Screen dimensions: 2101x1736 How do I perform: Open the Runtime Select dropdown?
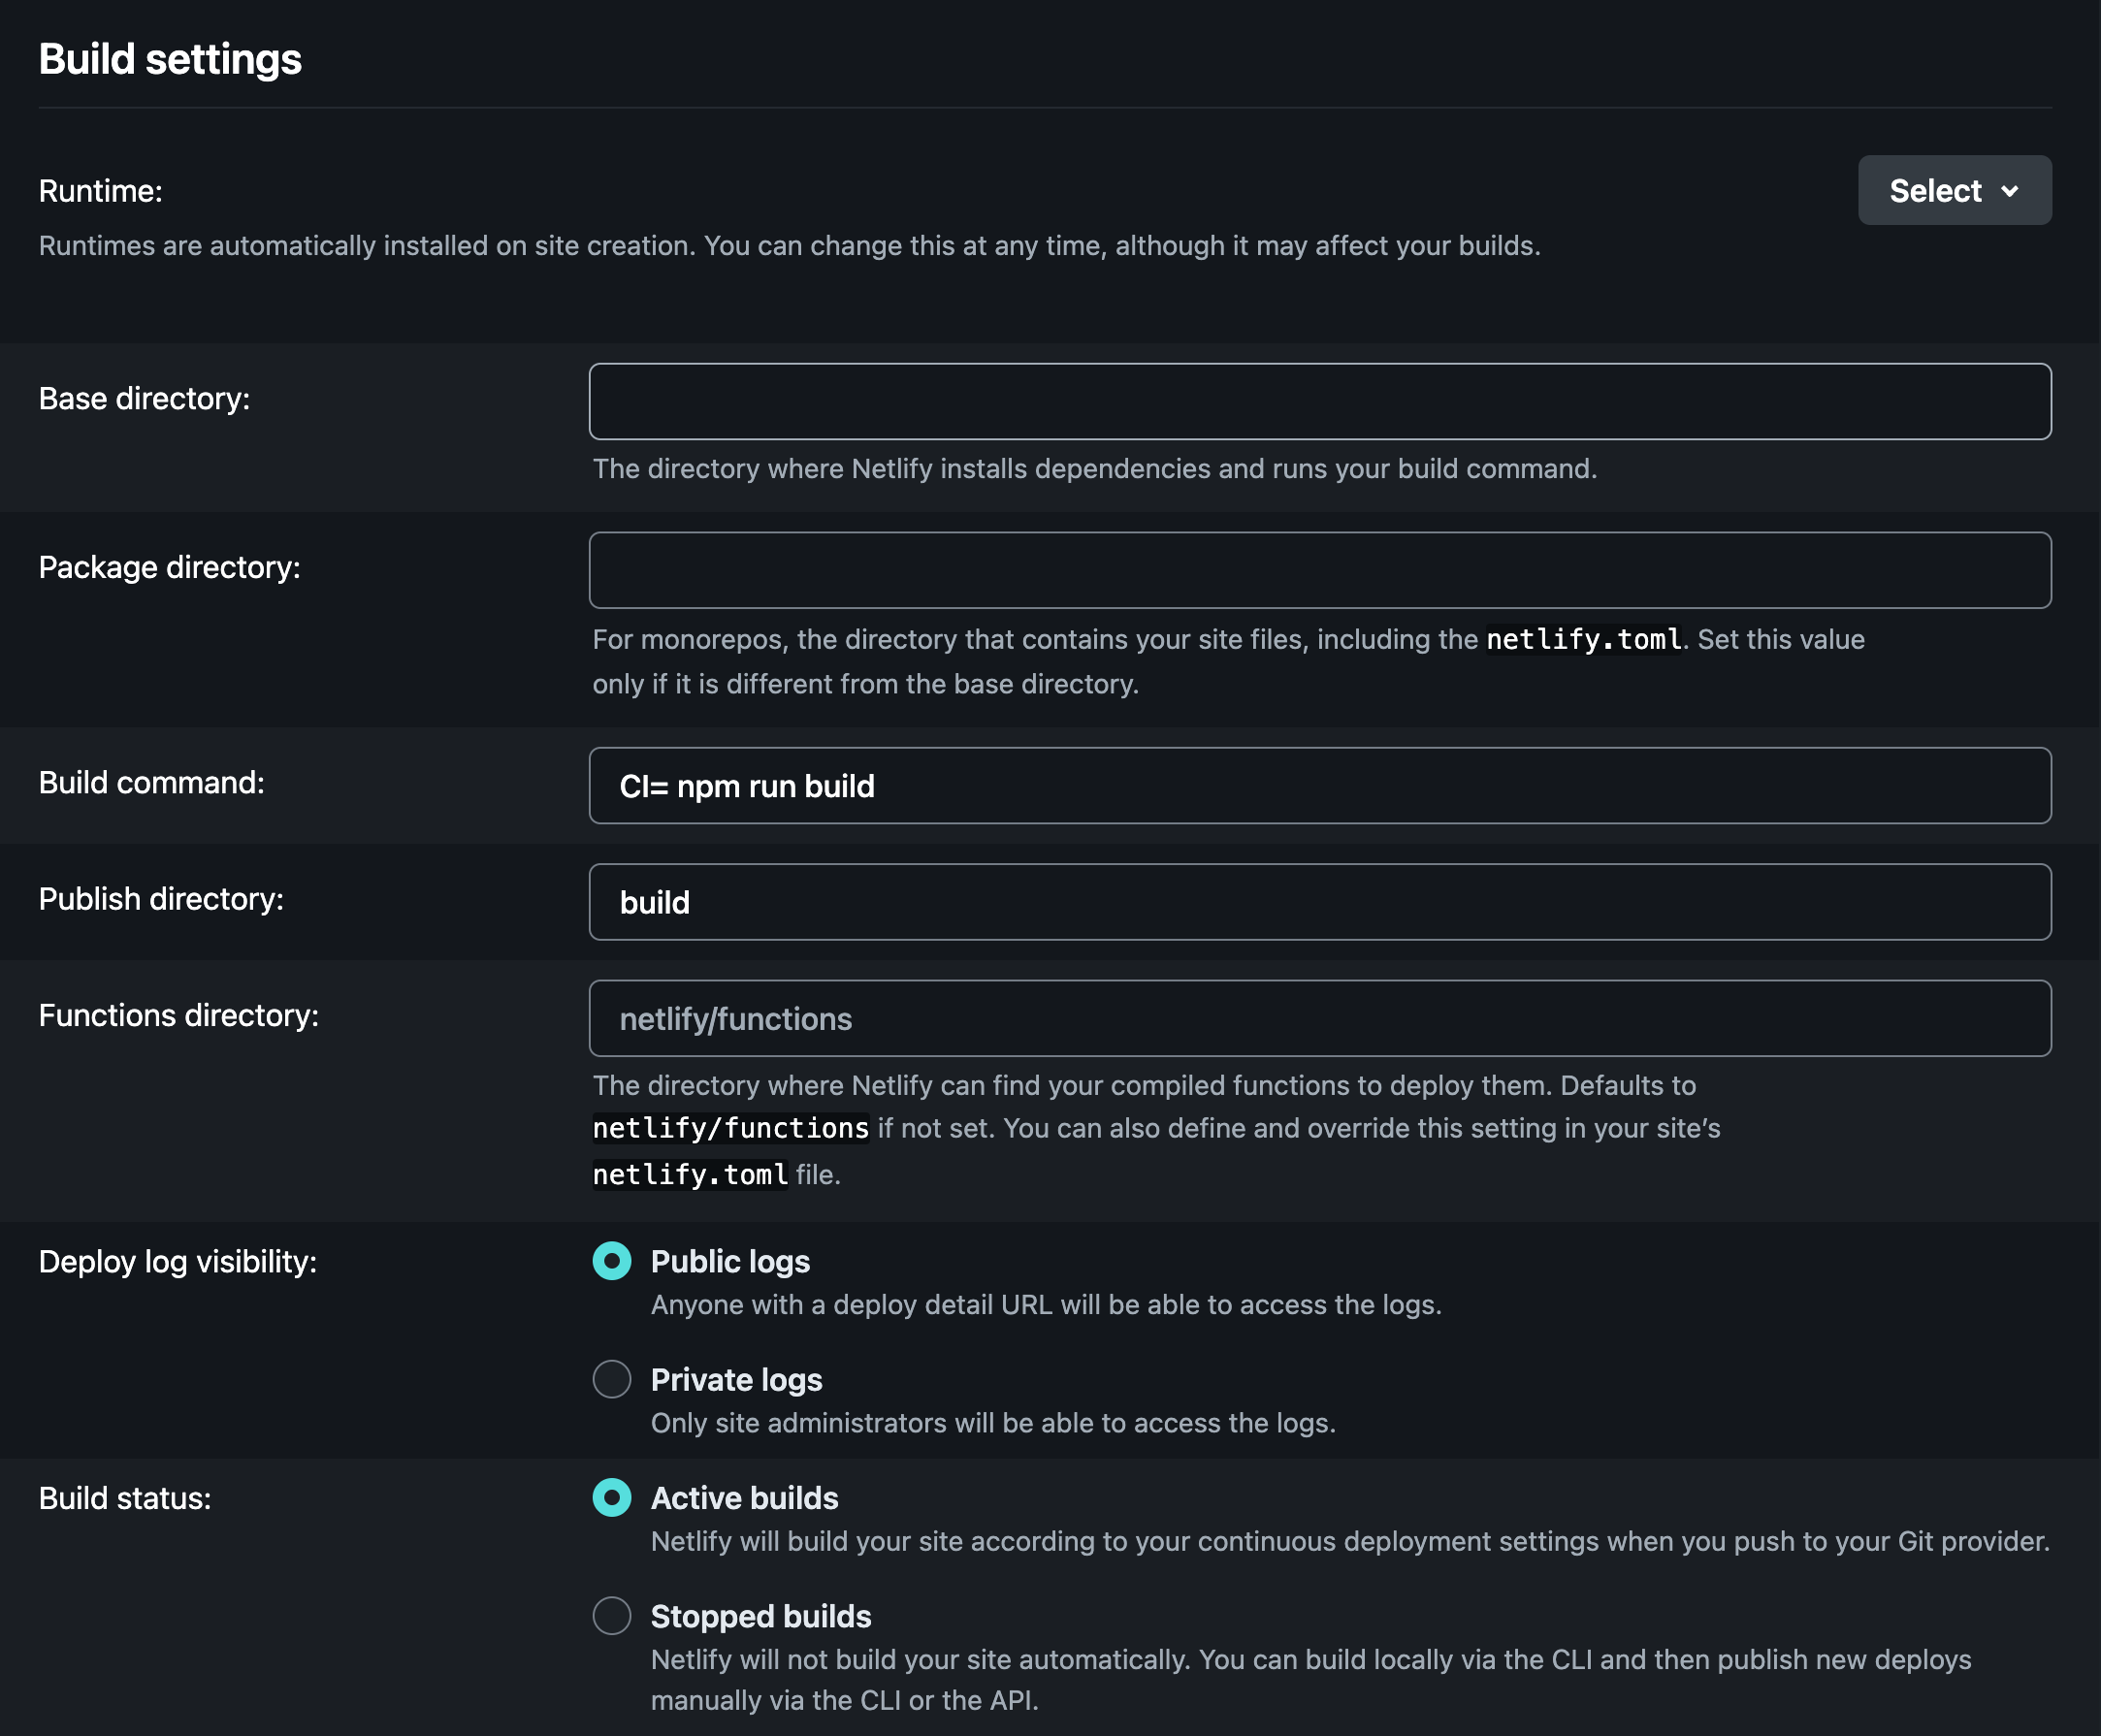pyautogui.click(x=1953, y=190)
